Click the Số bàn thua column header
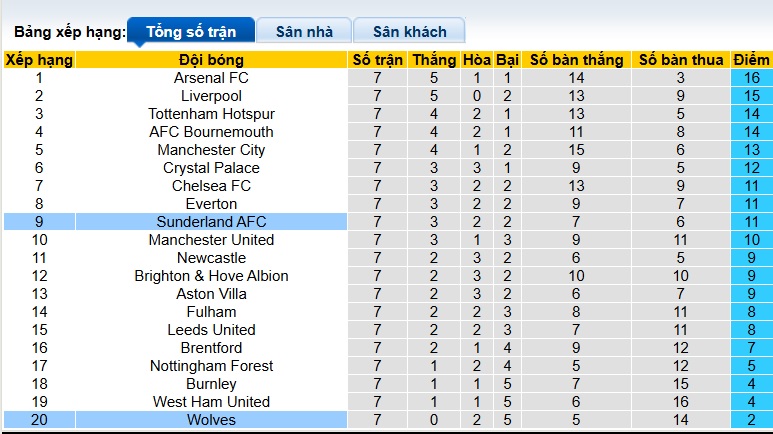This screenshot has width=773, height=434. (x=680, y=60)
